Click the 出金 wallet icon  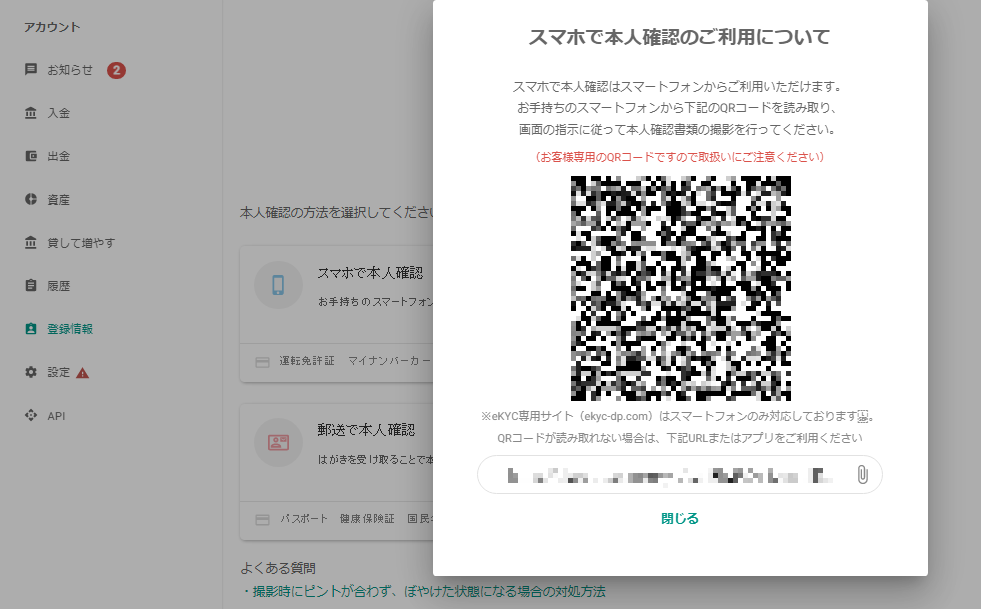click(x=31, y=157)
